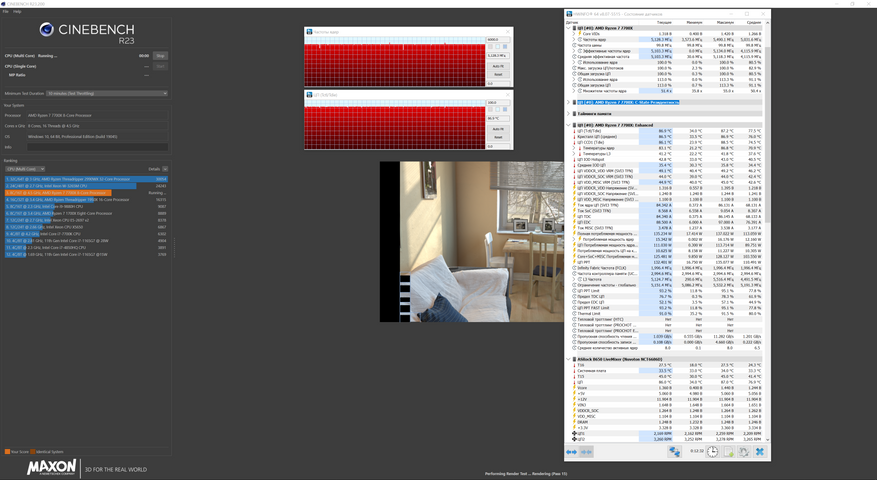Collapse the AMD Ryzen 7 7700X: Enhanced group

click(568, 125)
